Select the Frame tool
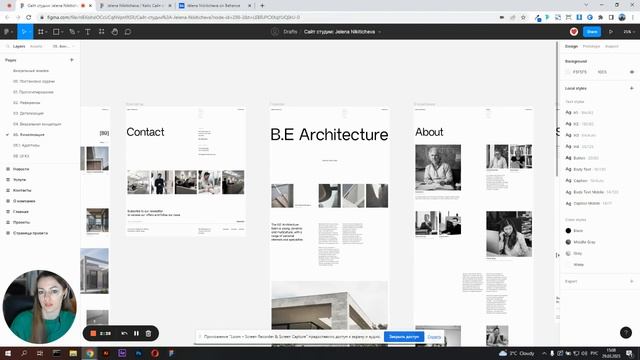 (x=40, y=32)
